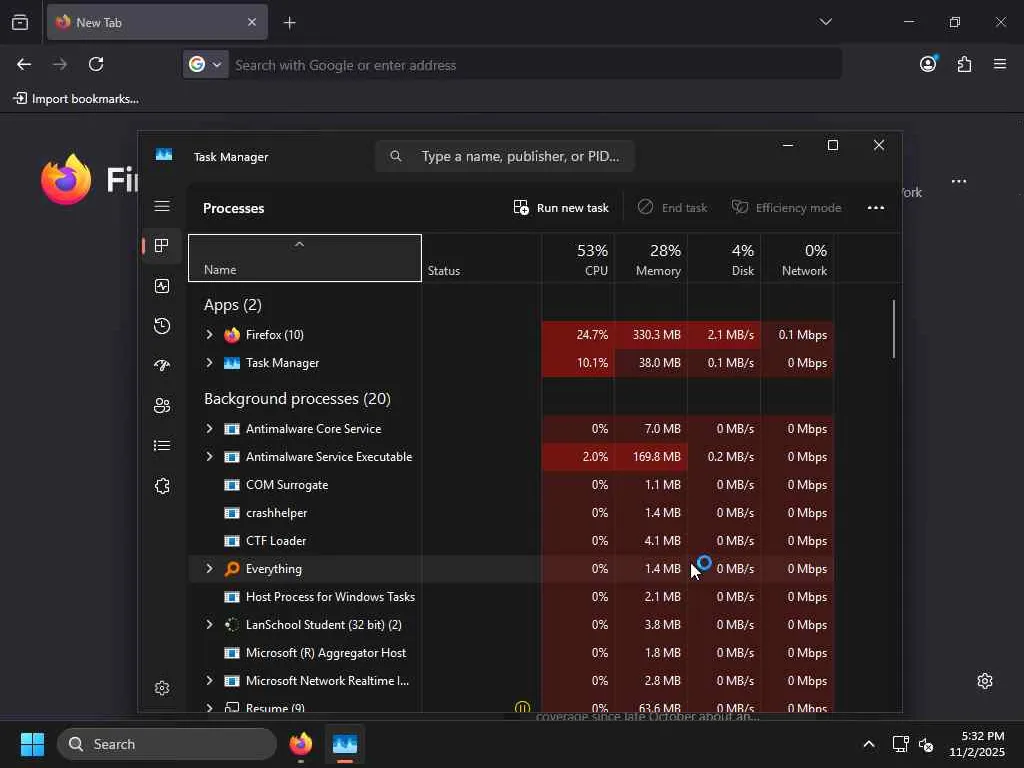
Task: Open the Windows Start menu
Action: coord(32,744)
